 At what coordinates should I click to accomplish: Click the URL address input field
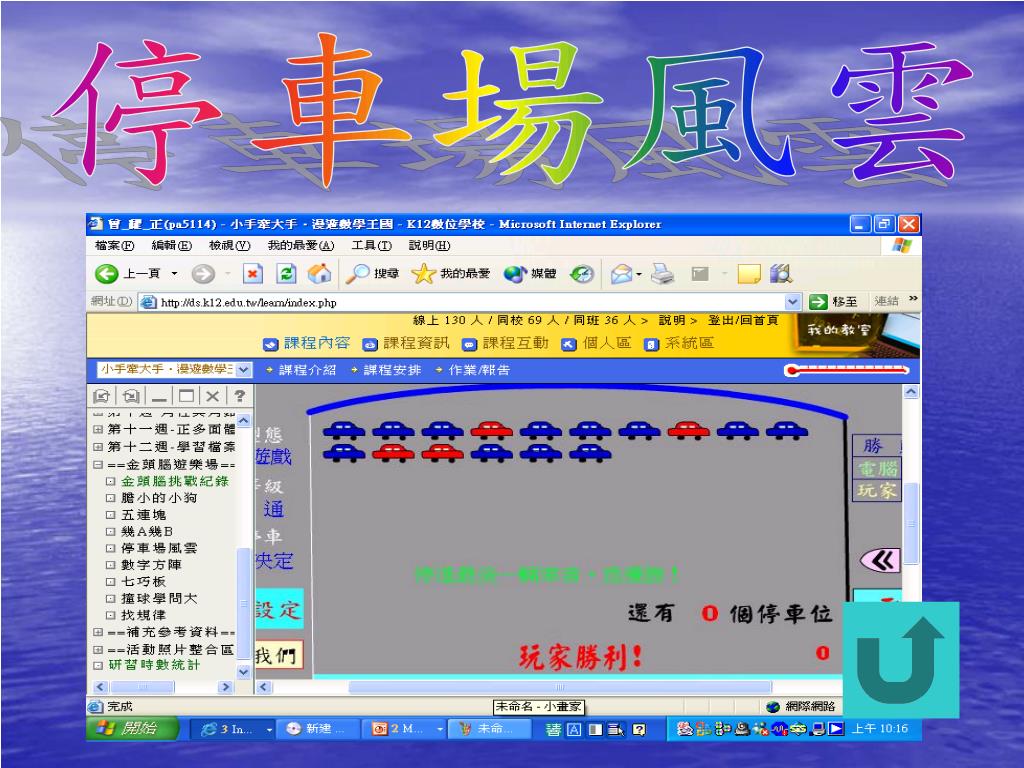click(472, 302)
